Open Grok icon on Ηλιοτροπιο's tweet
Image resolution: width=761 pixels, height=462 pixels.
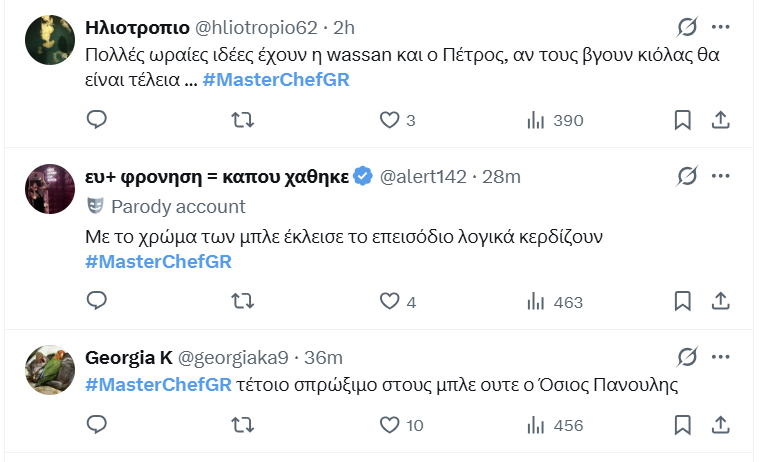687,26
